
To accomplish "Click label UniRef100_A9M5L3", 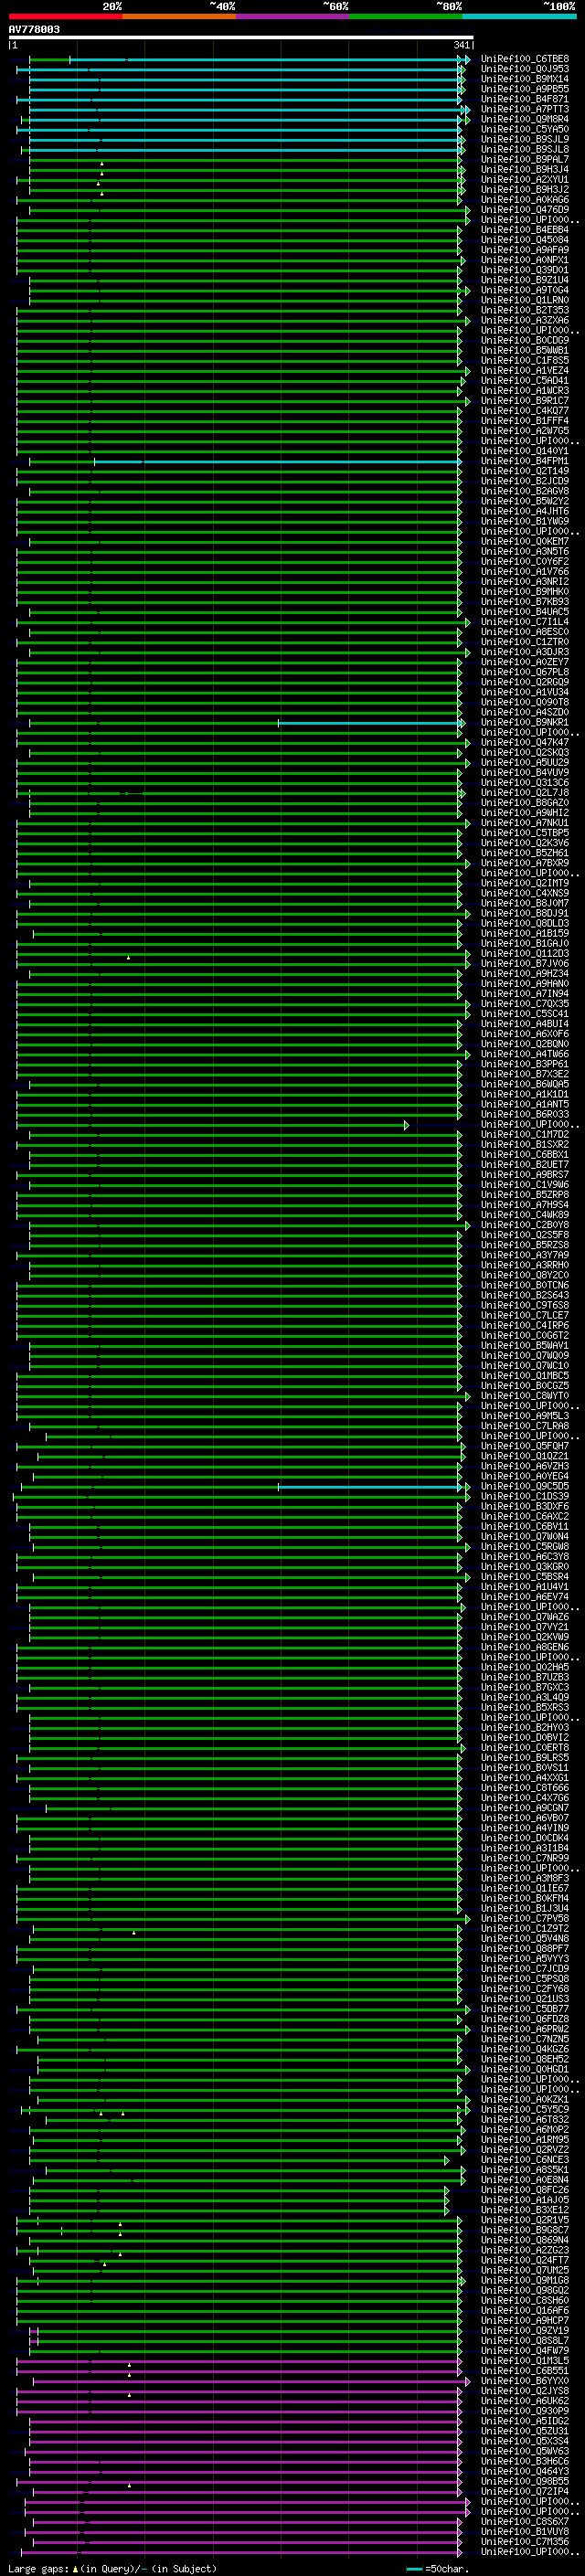I will pyautogui.click(x=525, y=1416).
